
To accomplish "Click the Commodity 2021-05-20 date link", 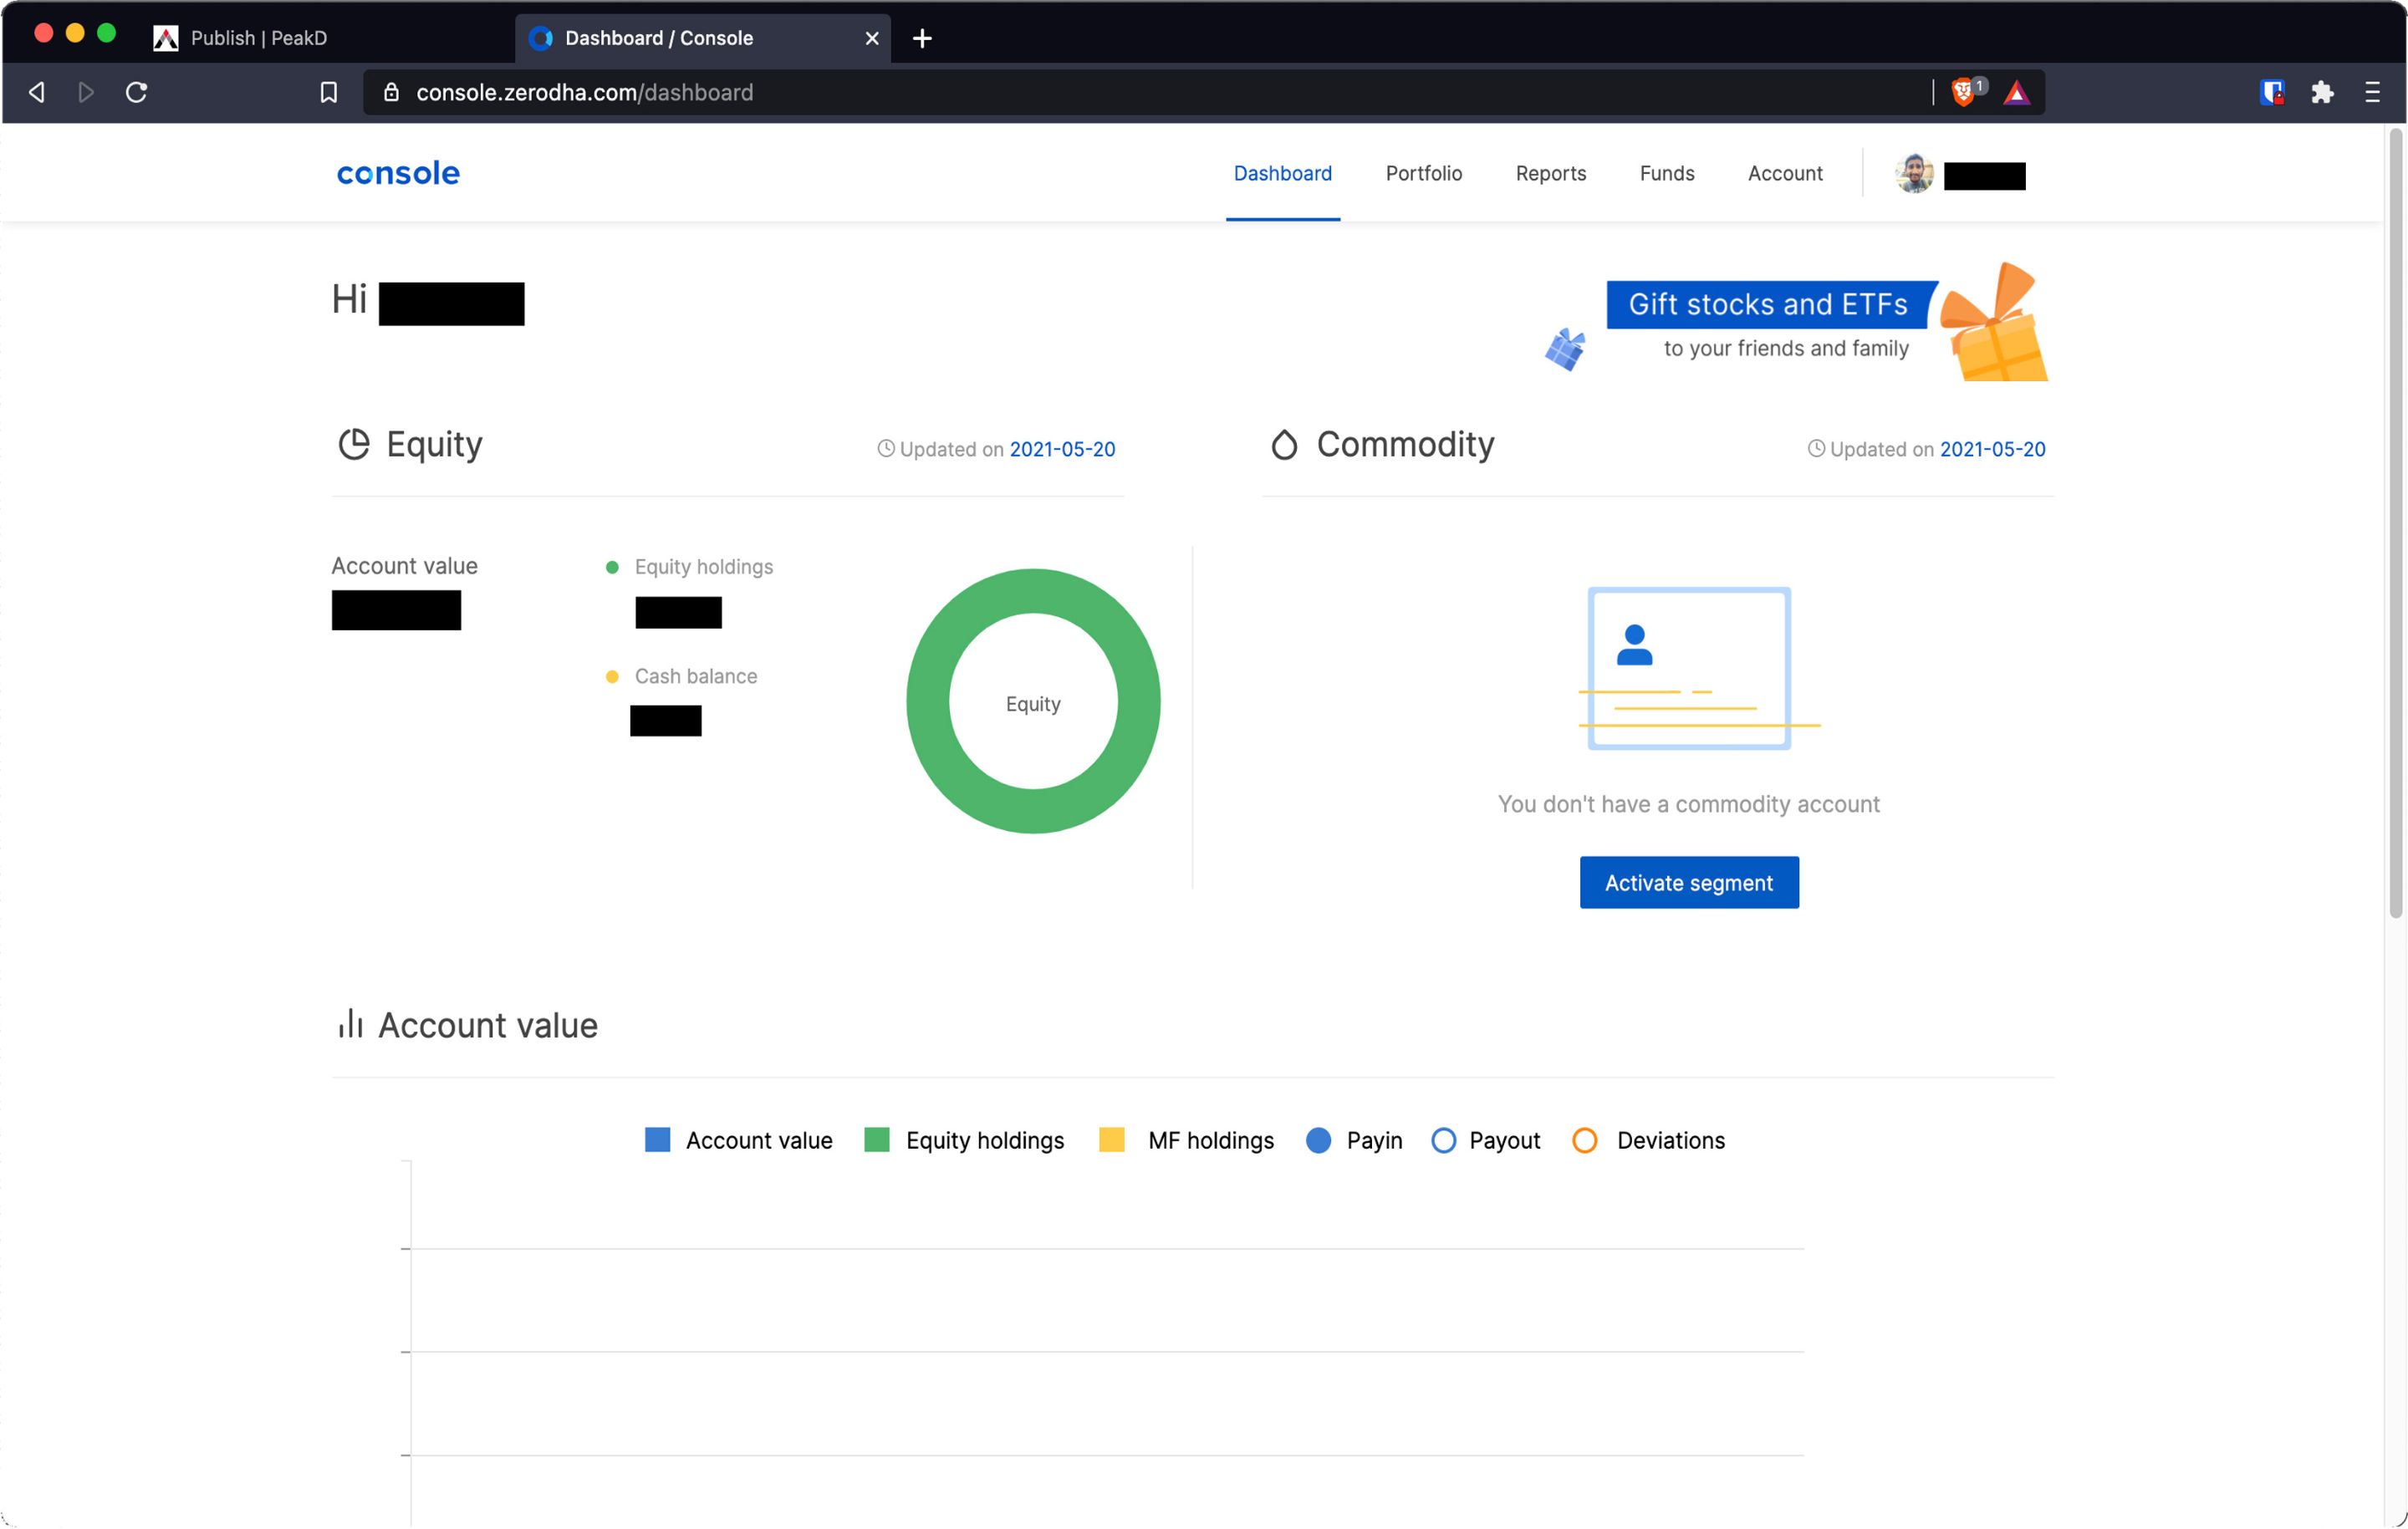I will [1992, 449].
